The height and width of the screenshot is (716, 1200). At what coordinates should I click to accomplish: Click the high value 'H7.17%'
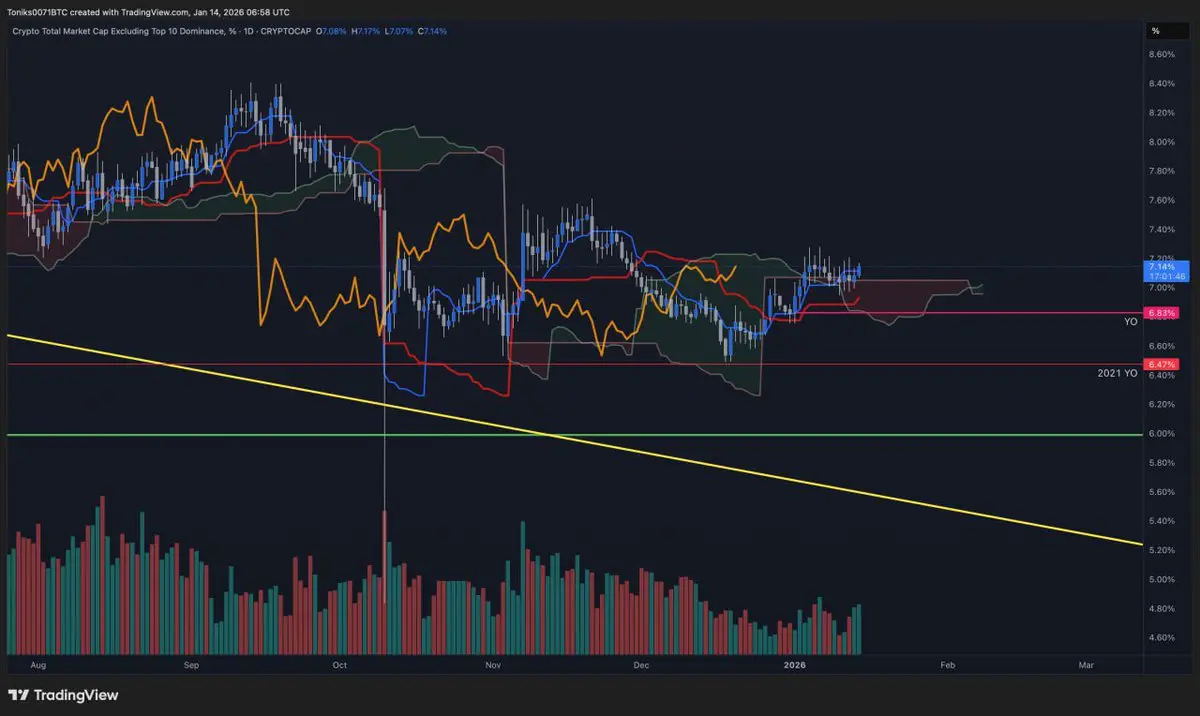coord(366,31)
